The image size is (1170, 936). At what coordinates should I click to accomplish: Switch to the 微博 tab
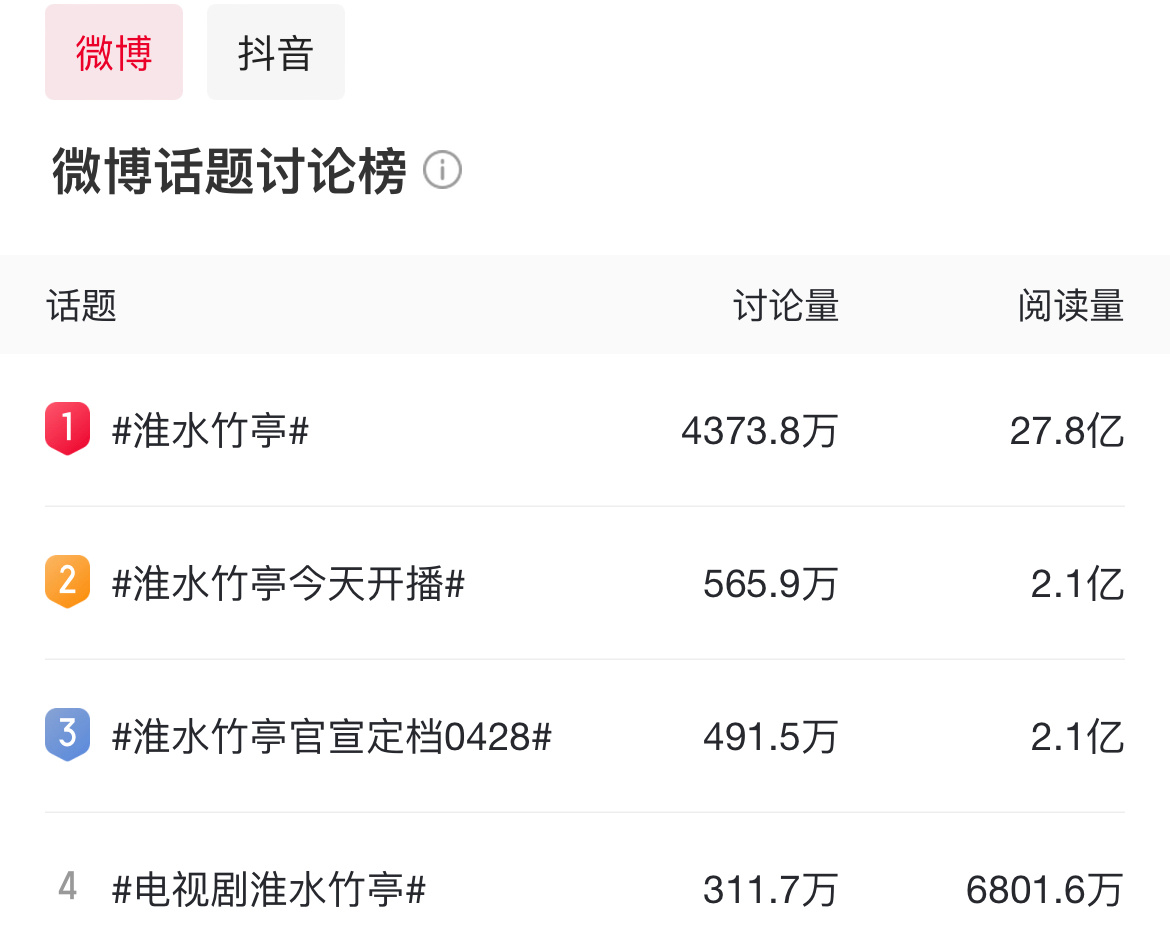(113, 52)
